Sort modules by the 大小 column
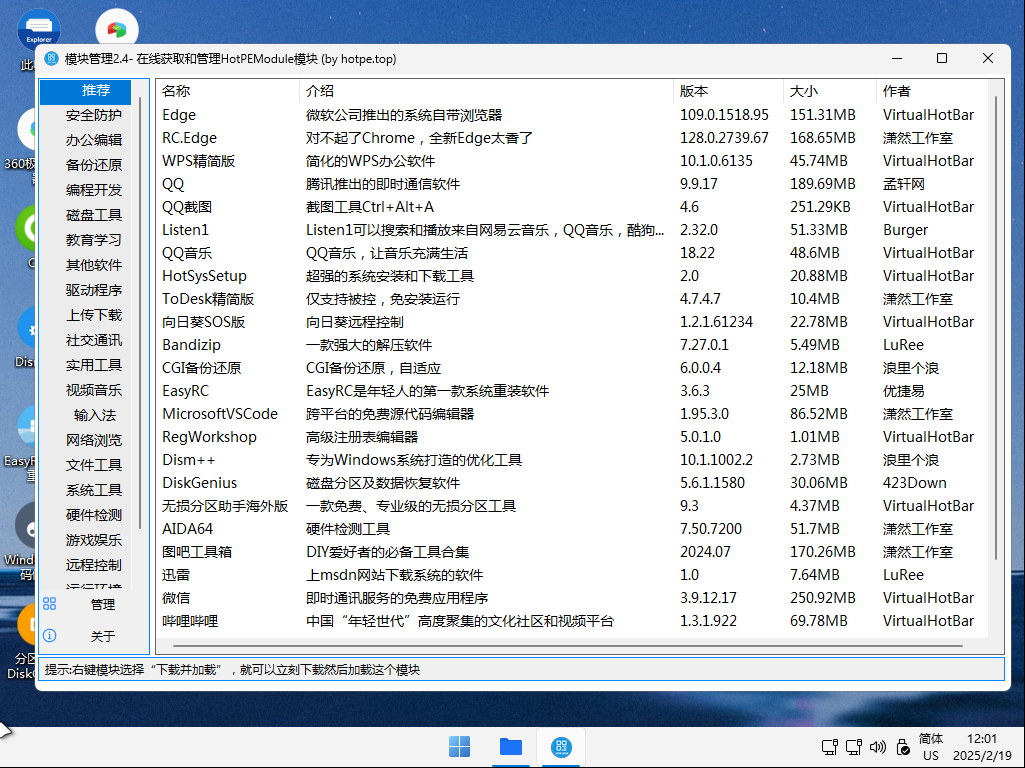The width and height of the screenshot is (1025, 768). pyautogui.click(x=830, y=92)
